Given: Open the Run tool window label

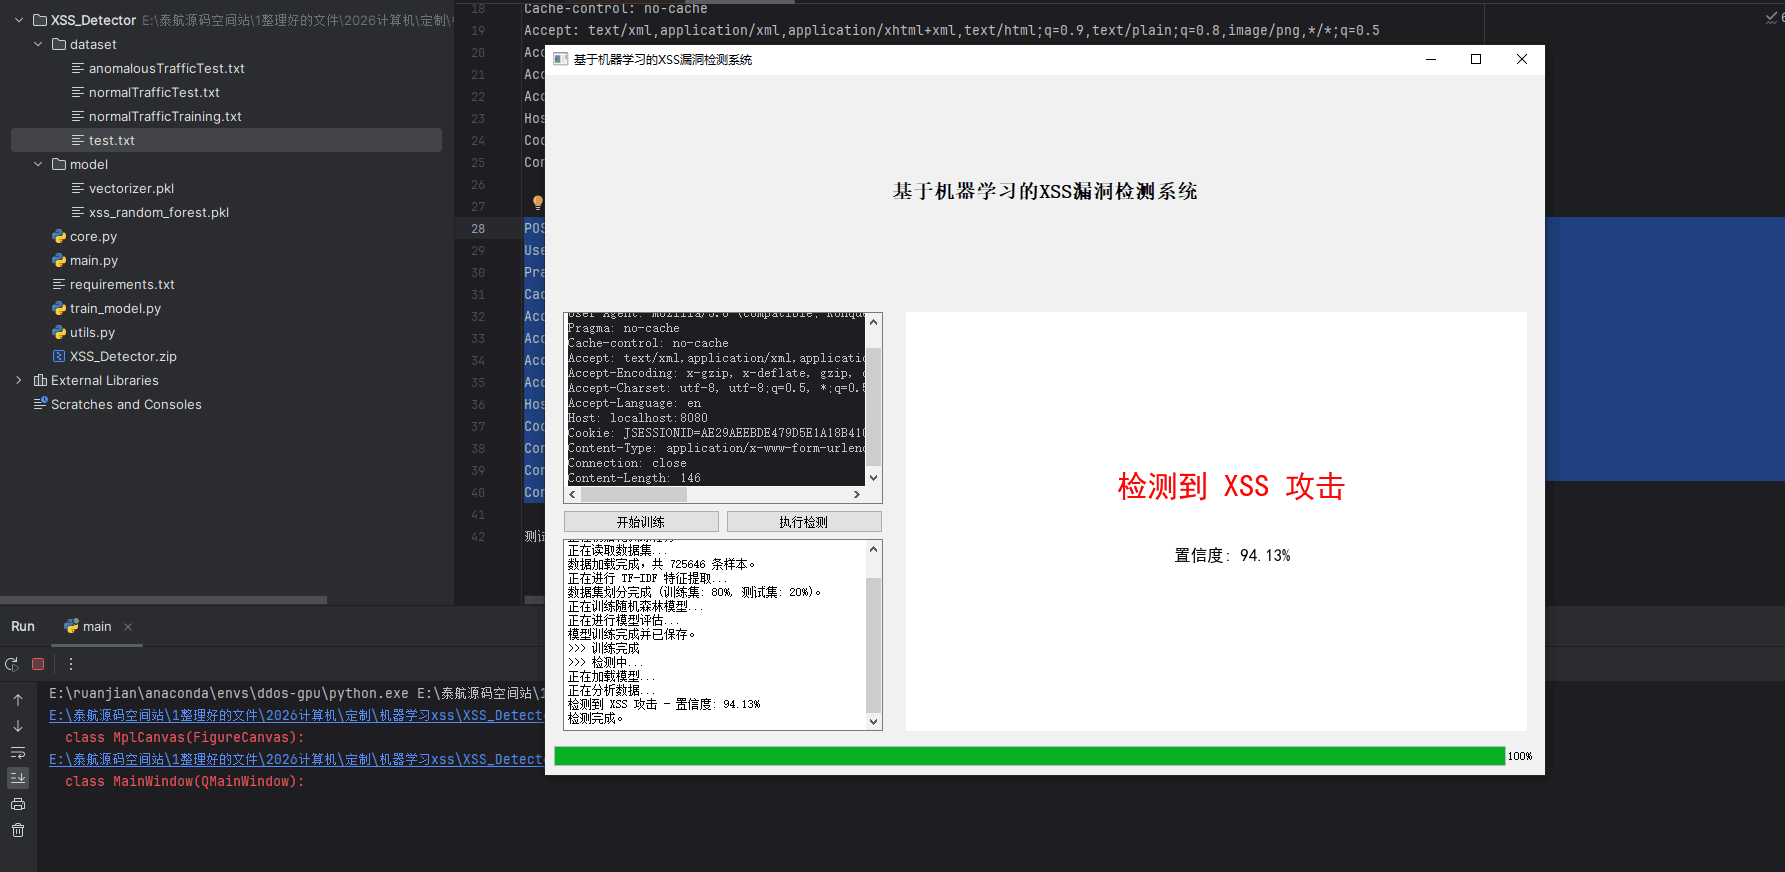Looking at the screenshot, I should click(x=23, y=627).
